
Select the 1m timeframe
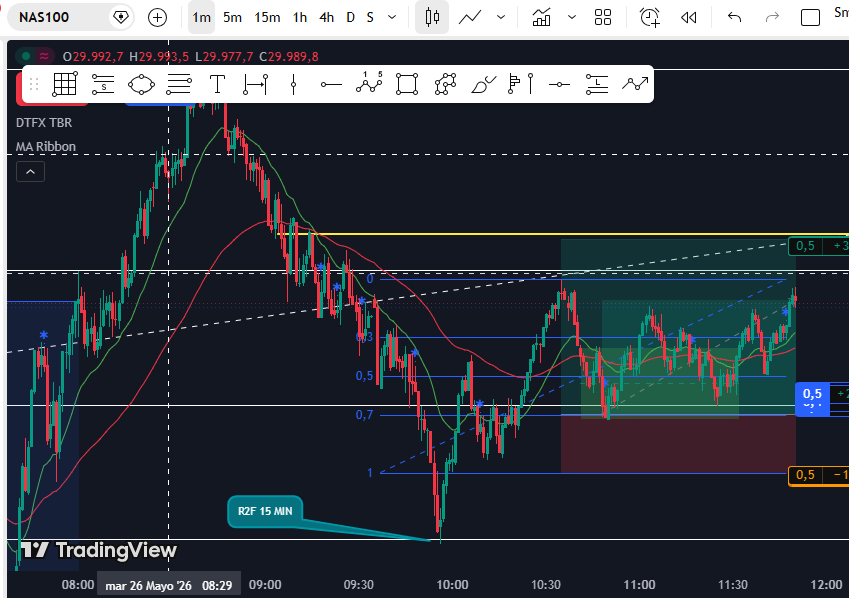(201, 17)
